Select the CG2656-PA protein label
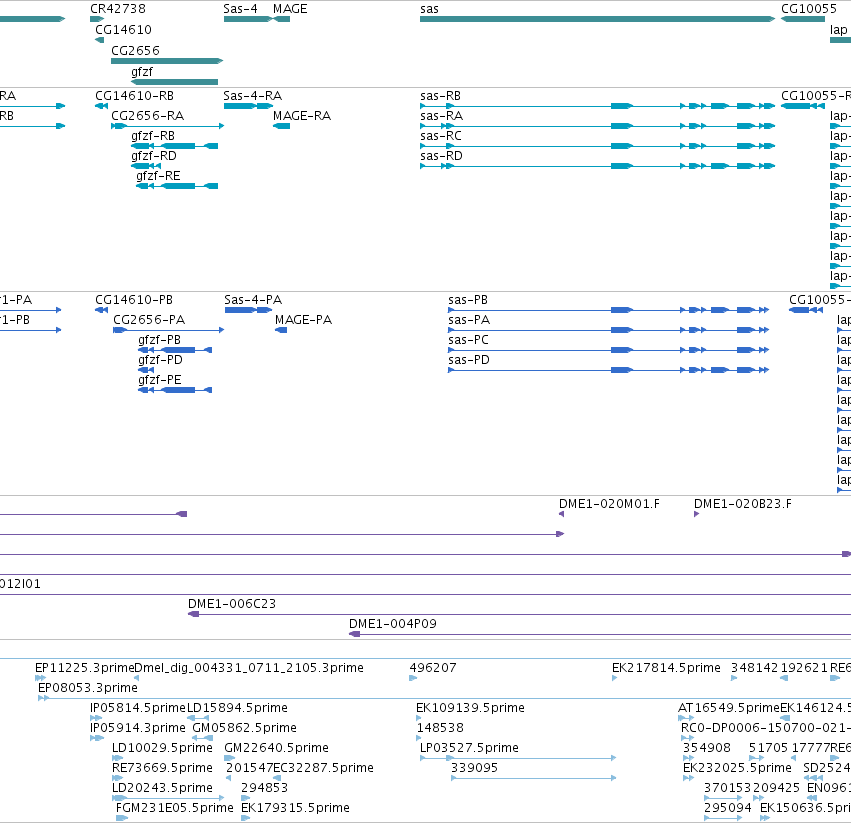Screen dimensions: 851x823 click(149, 320)
